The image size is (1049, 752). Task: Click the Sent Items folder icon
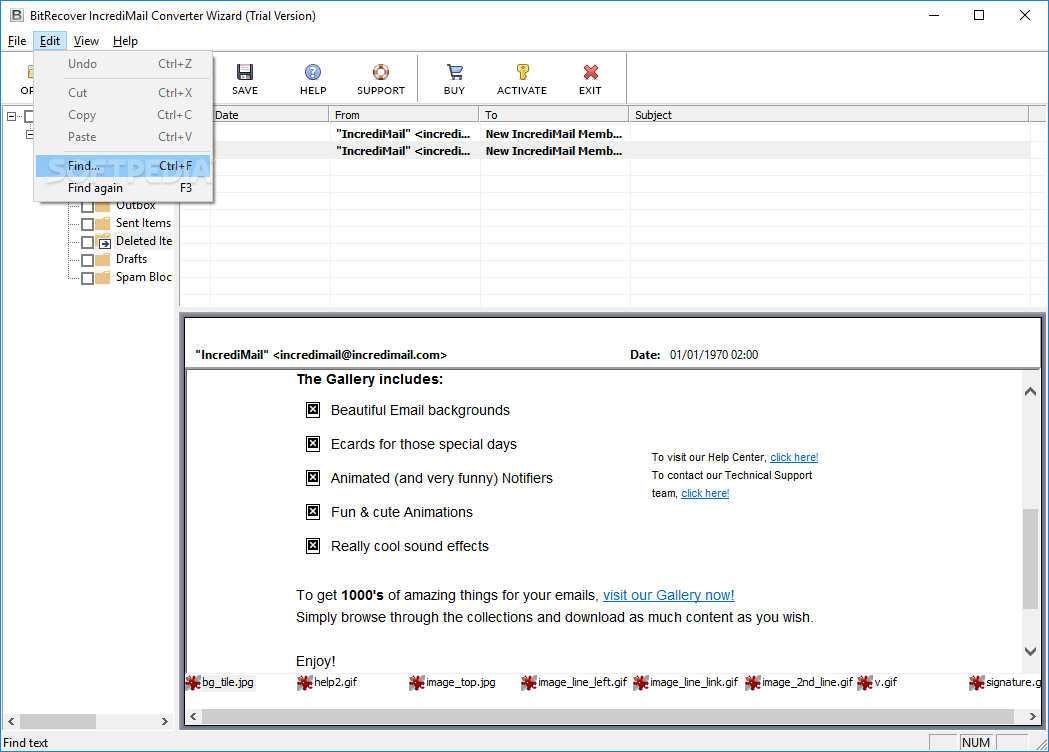point(103,223)
